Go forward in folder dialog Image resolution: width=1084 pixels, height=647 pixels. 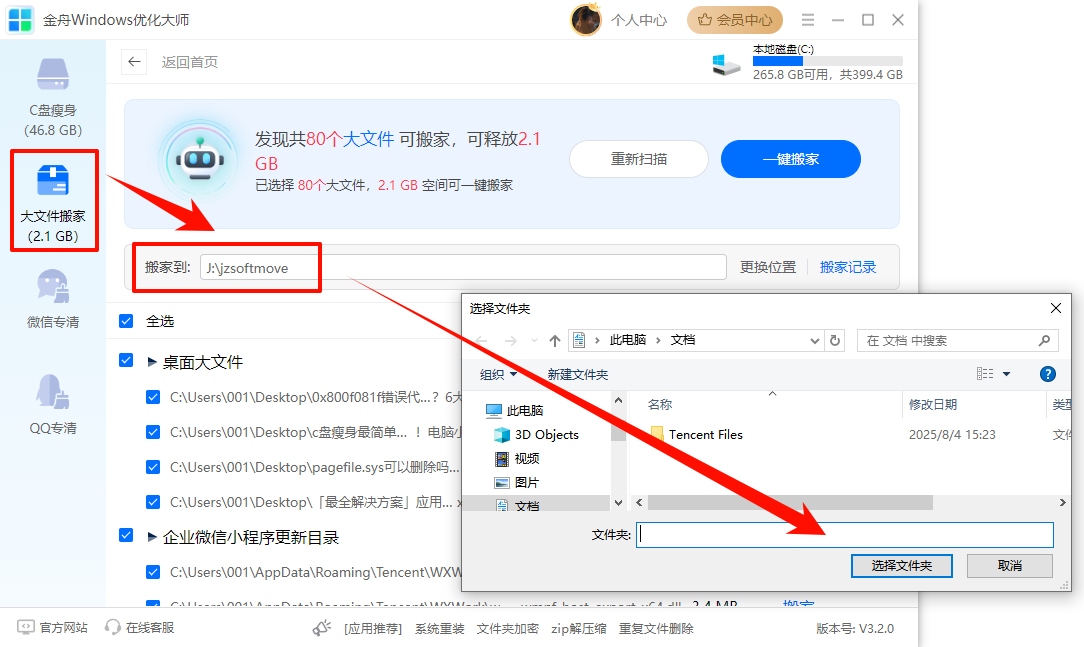pyautogui.click(x=510, y=340)
